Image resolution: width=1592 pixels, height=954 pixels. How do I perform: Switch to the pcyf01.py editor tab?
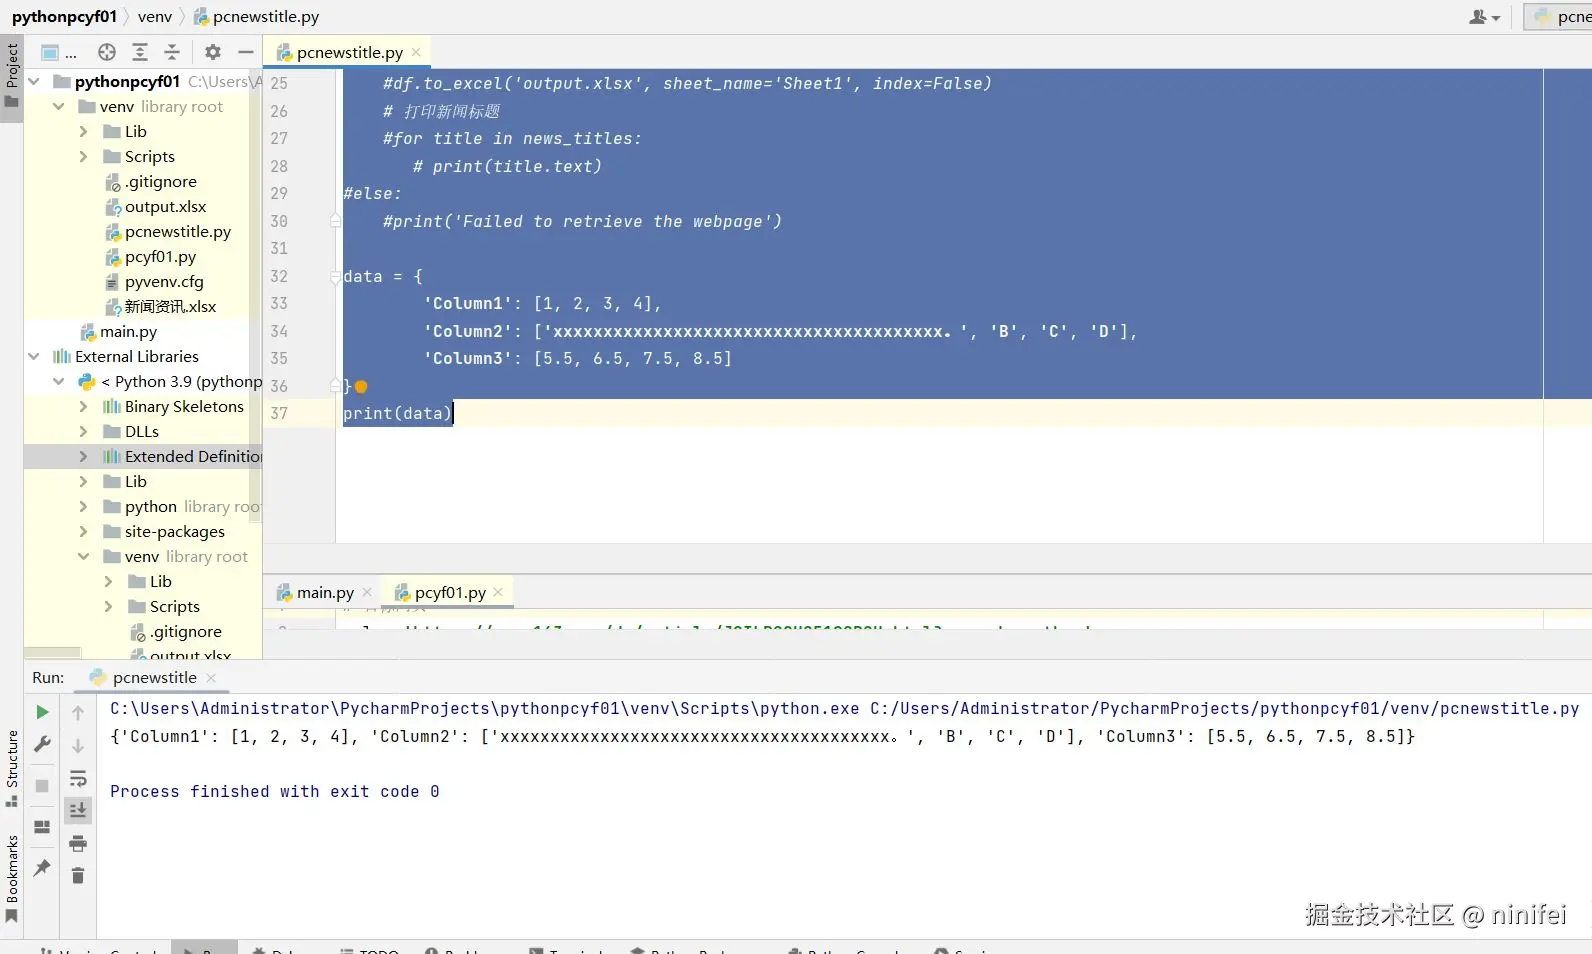[450, 592]
